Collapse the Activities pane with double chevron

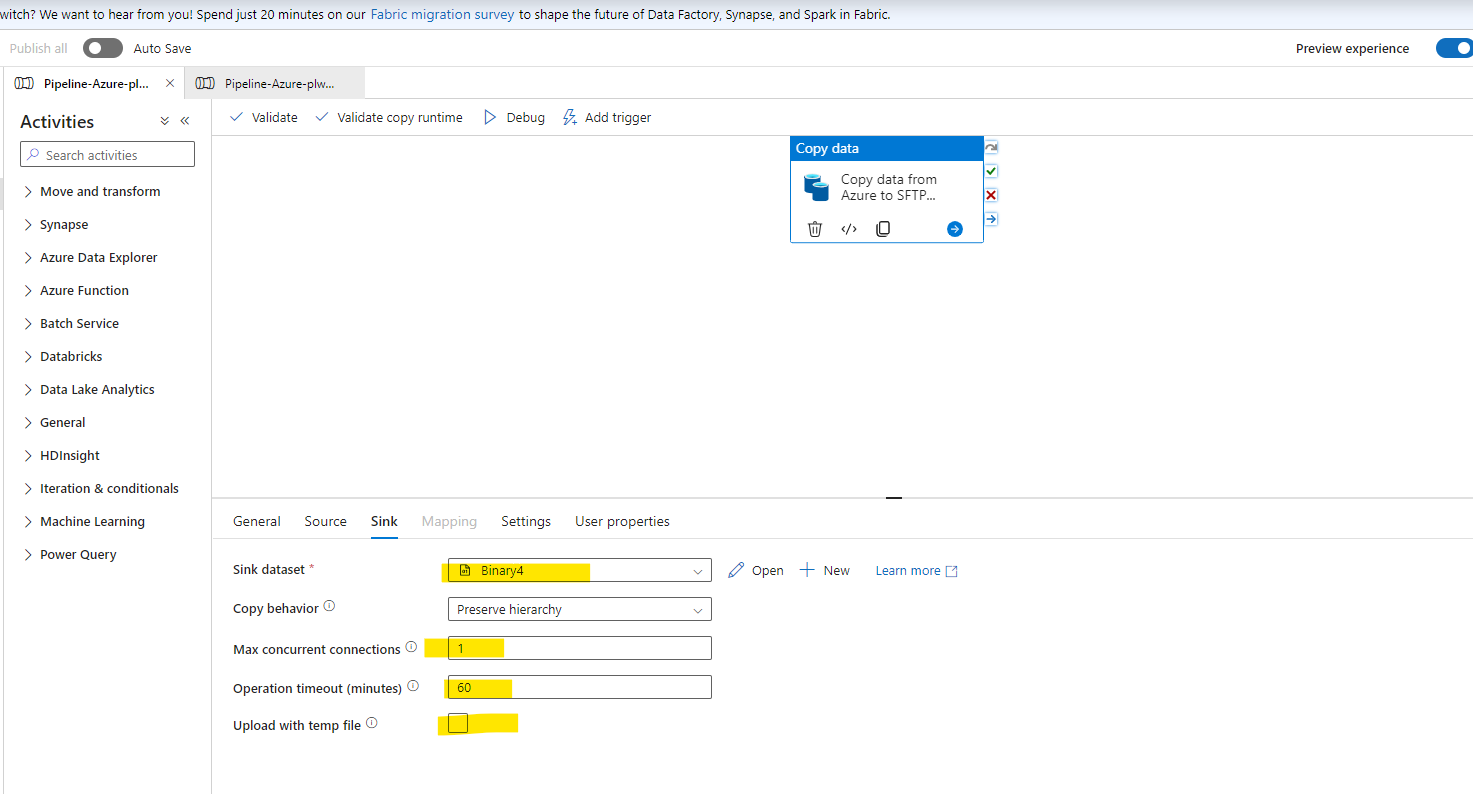point(185,120)
